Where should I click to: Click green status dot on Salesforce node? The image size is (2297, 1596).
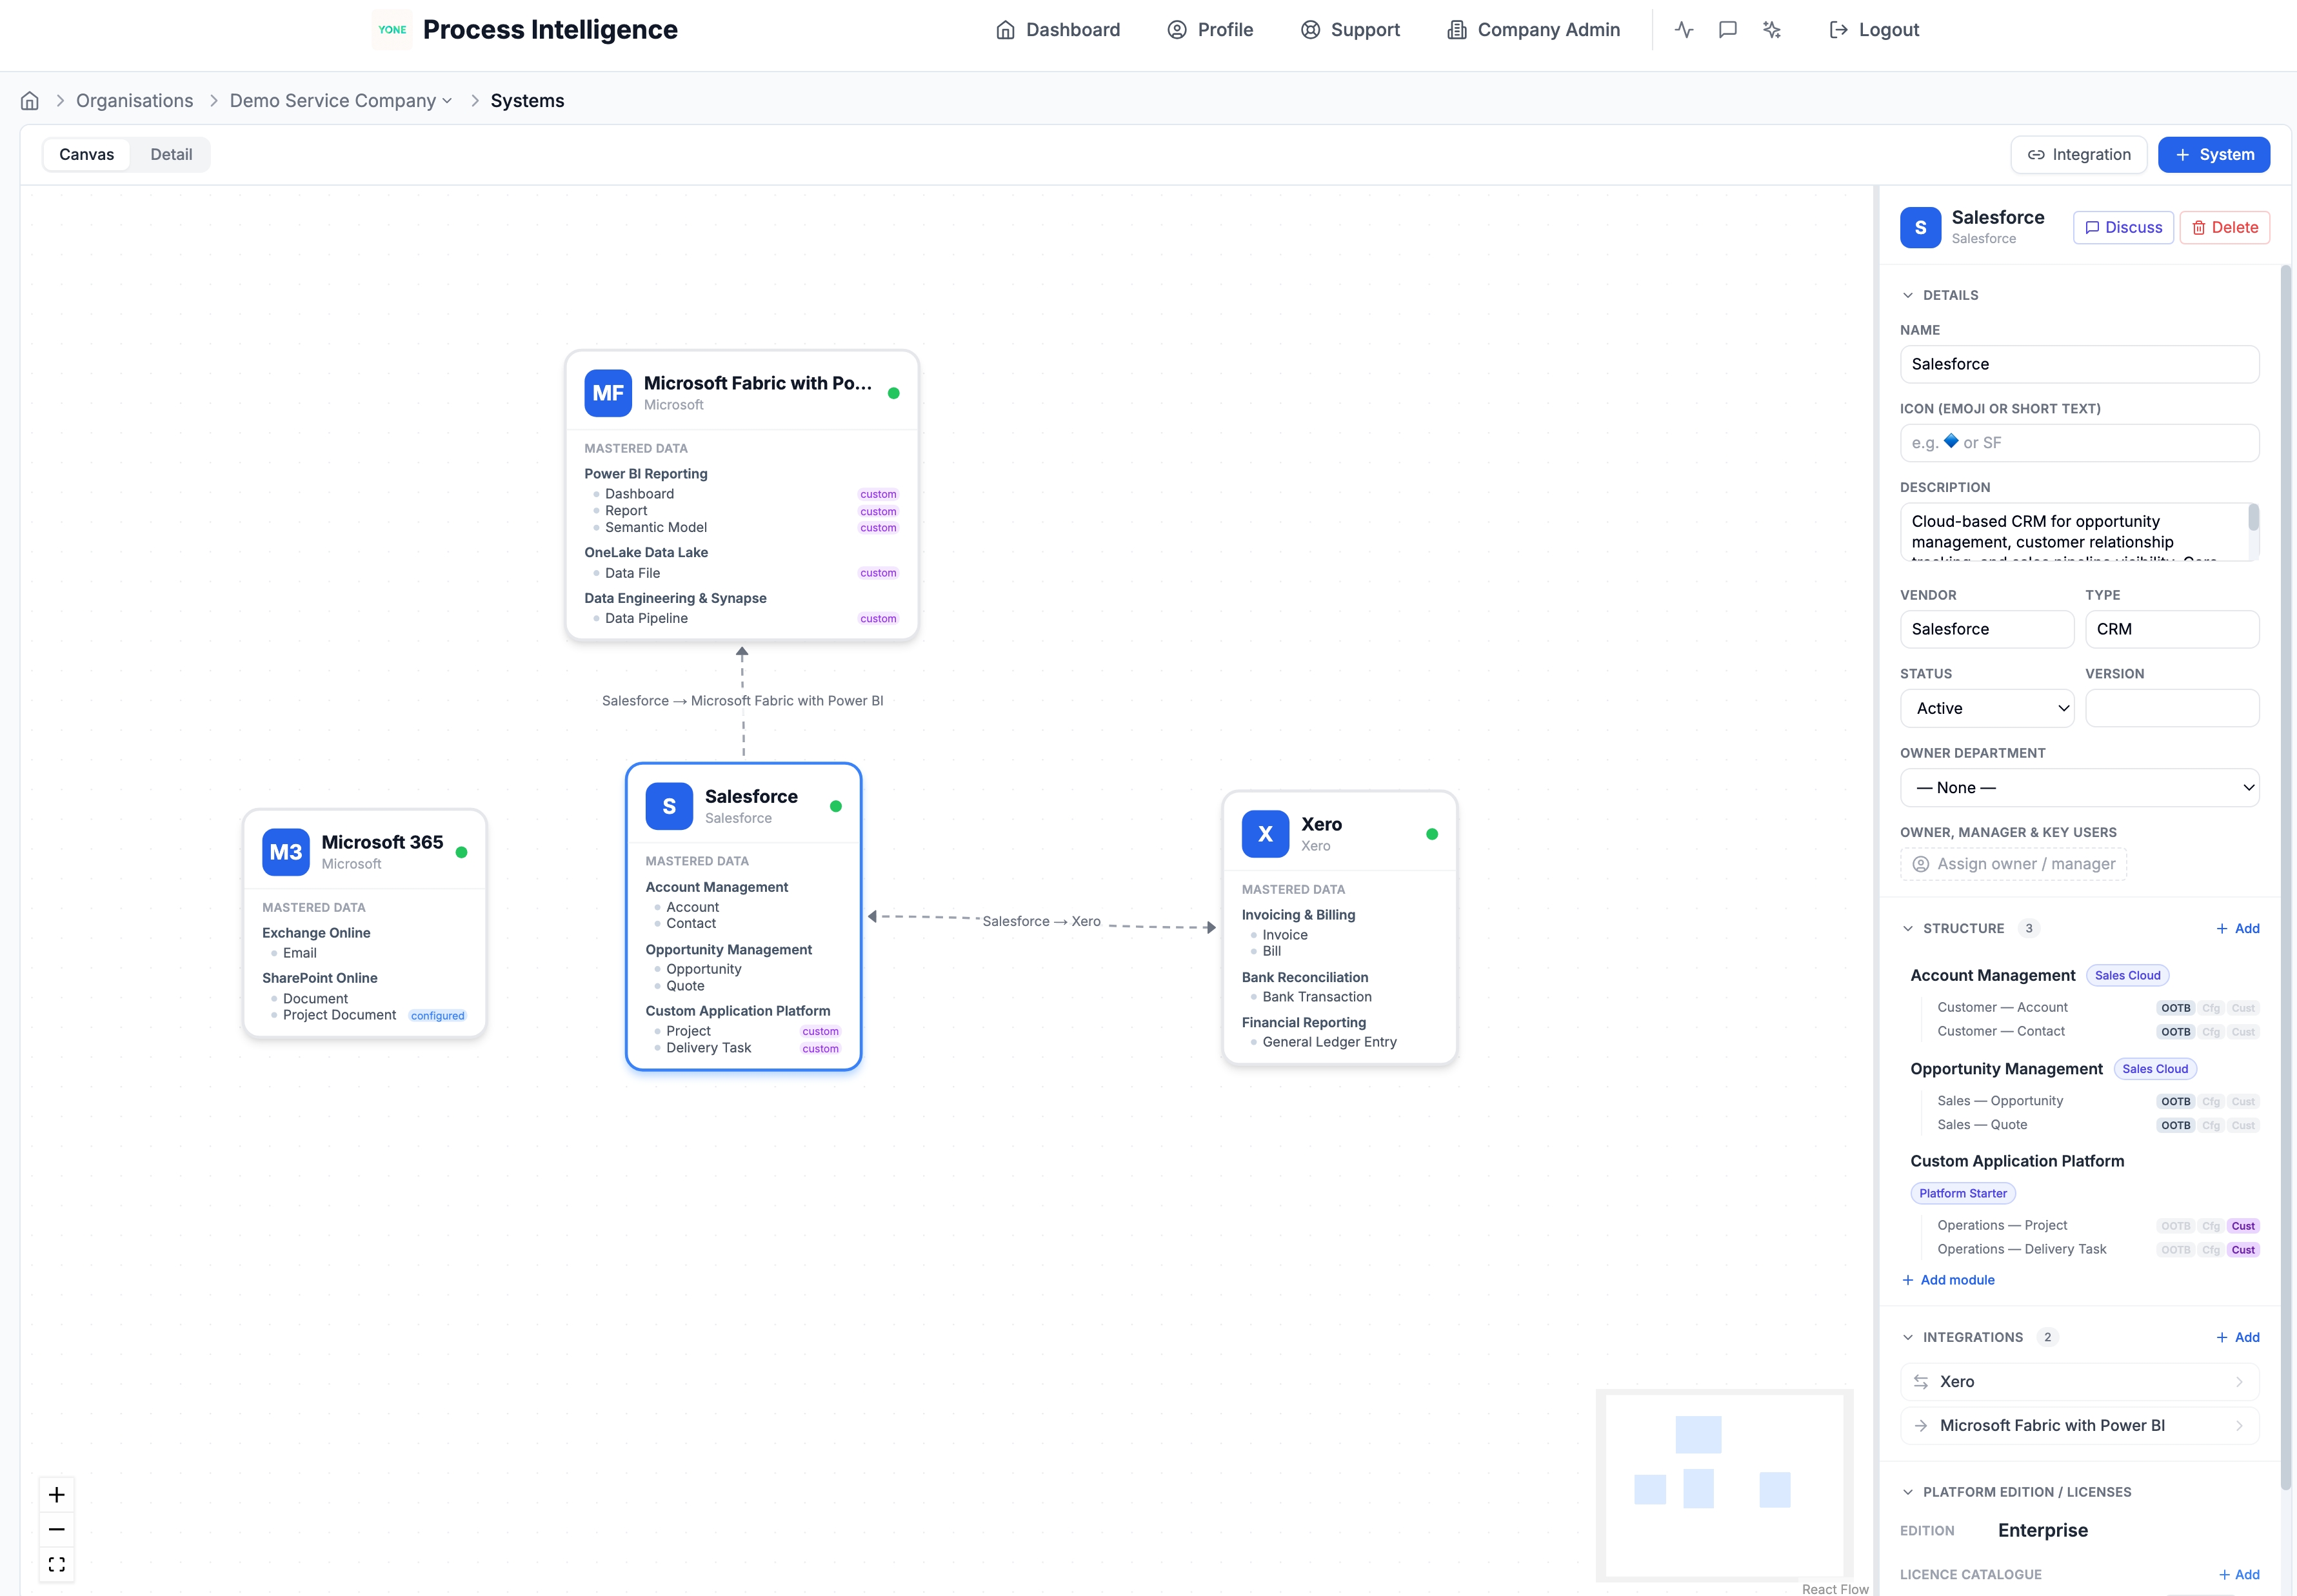836,806
